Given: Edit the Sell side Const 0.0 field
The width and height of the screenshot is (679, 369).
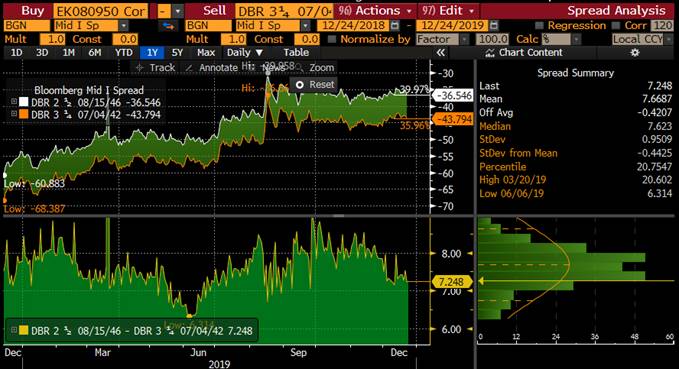Looking at the screenshot, I should click(x=307, y=40).
